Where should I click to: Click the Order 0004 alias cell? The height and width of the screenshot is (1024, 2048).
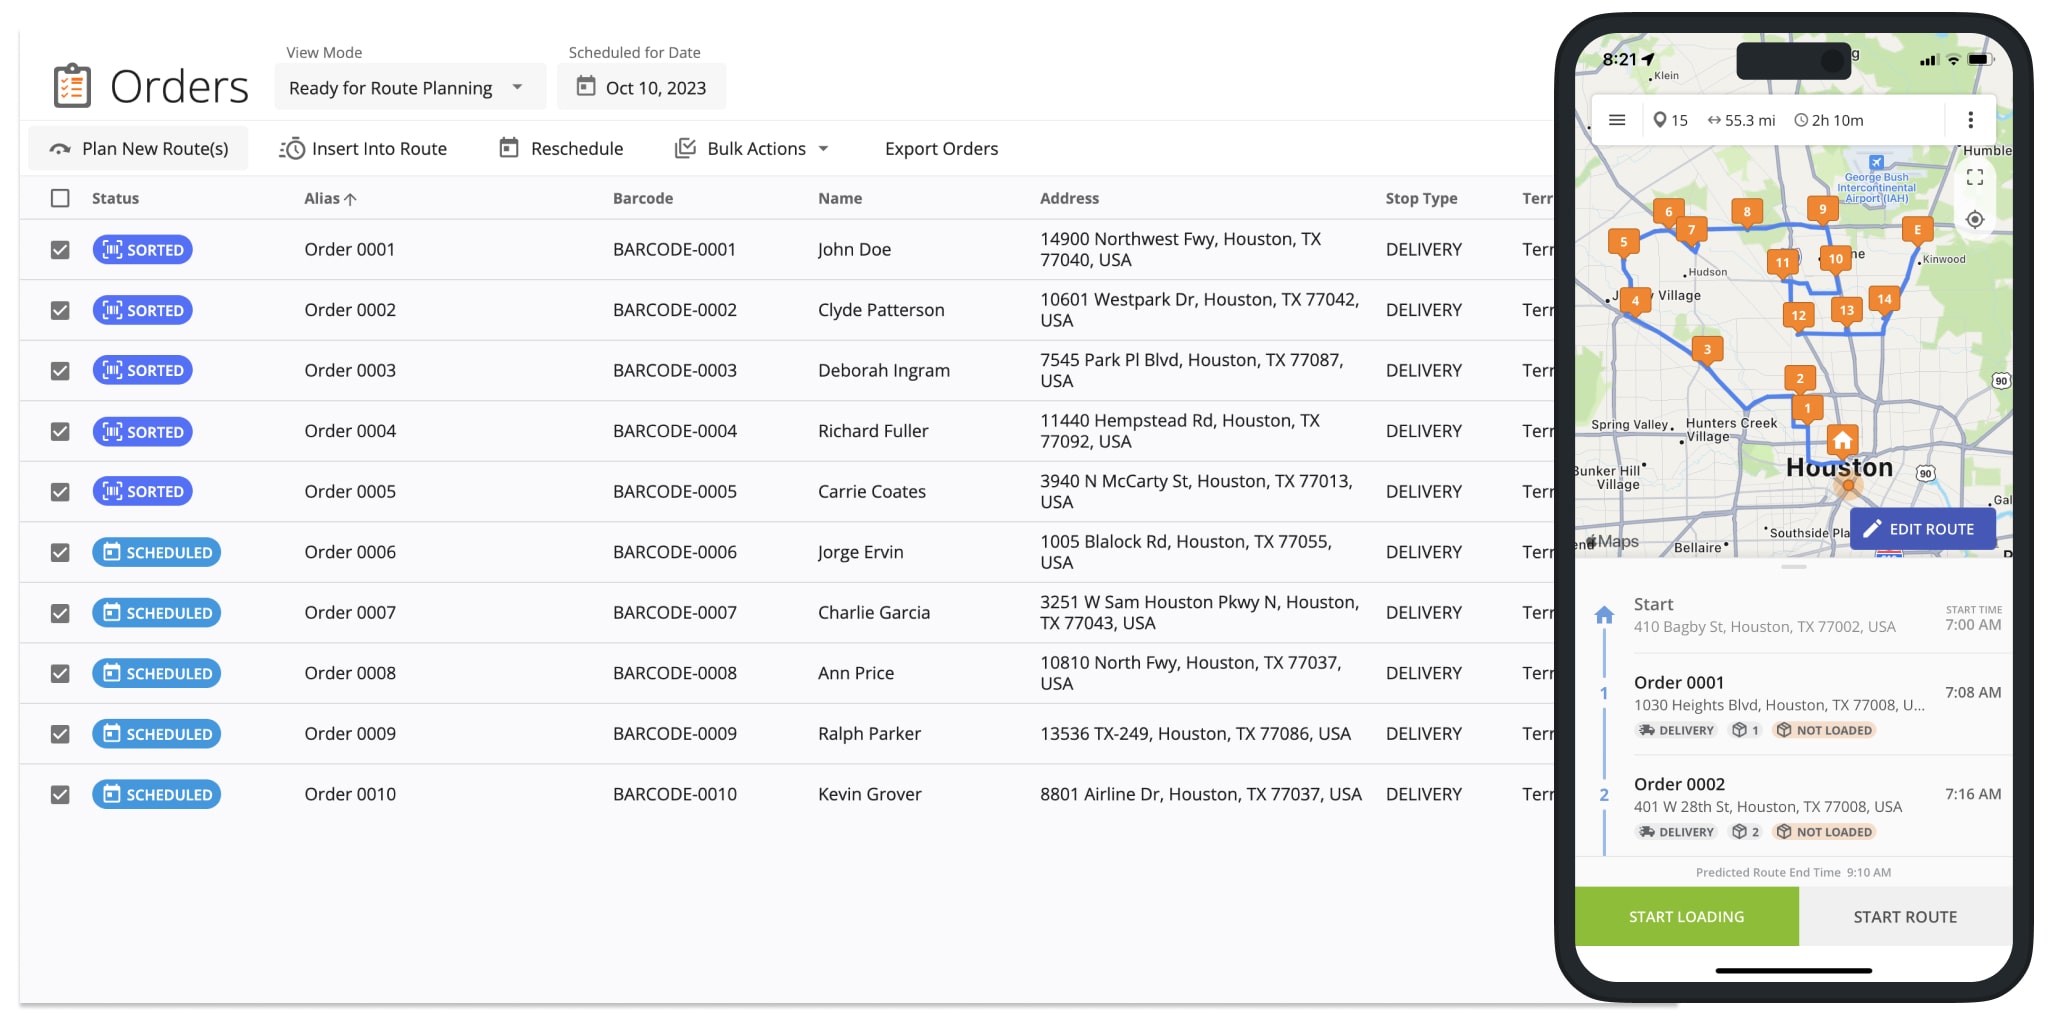(x=350, y=431)
